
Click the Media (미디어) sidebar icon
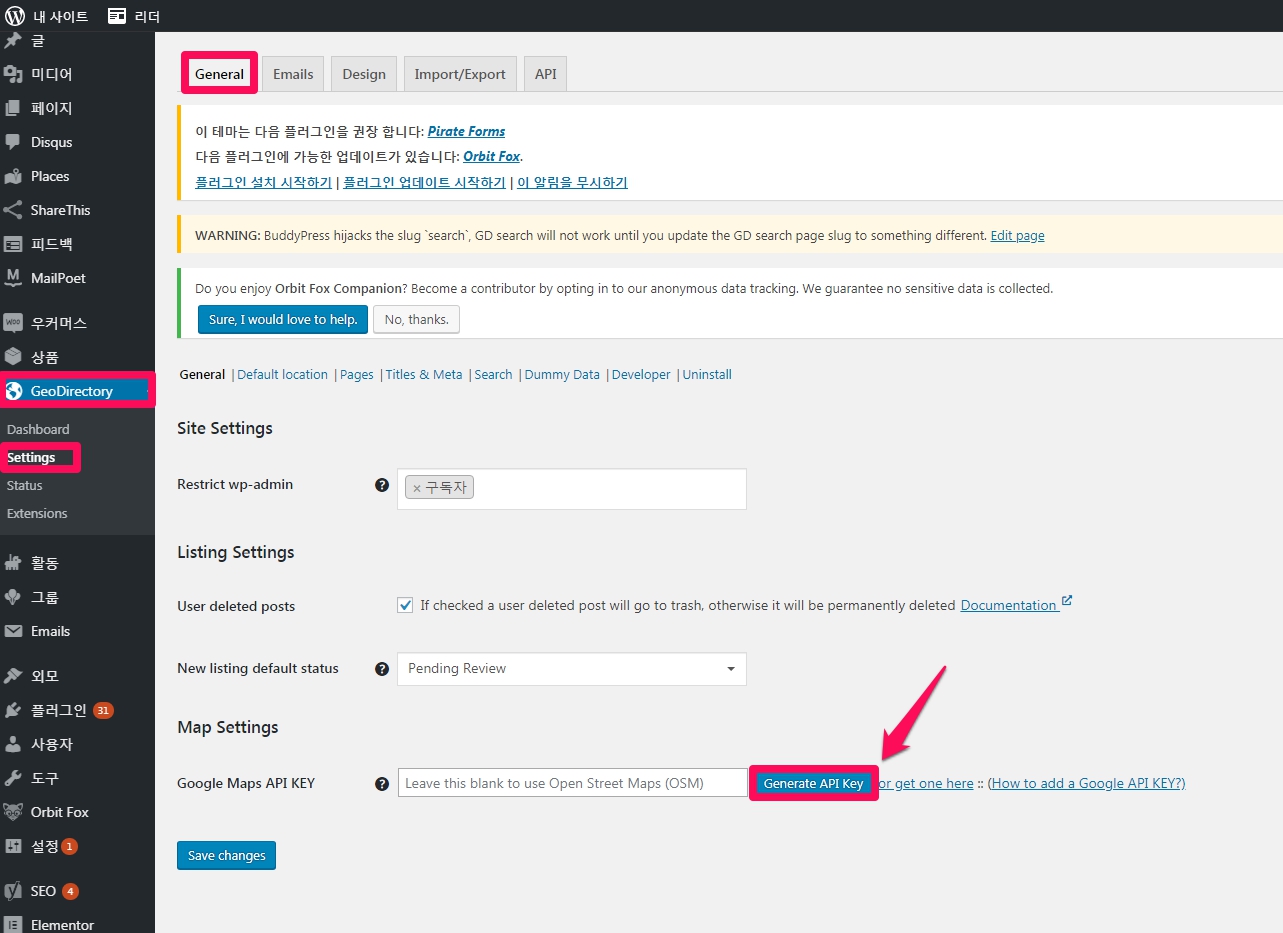(x=13, y=74)
